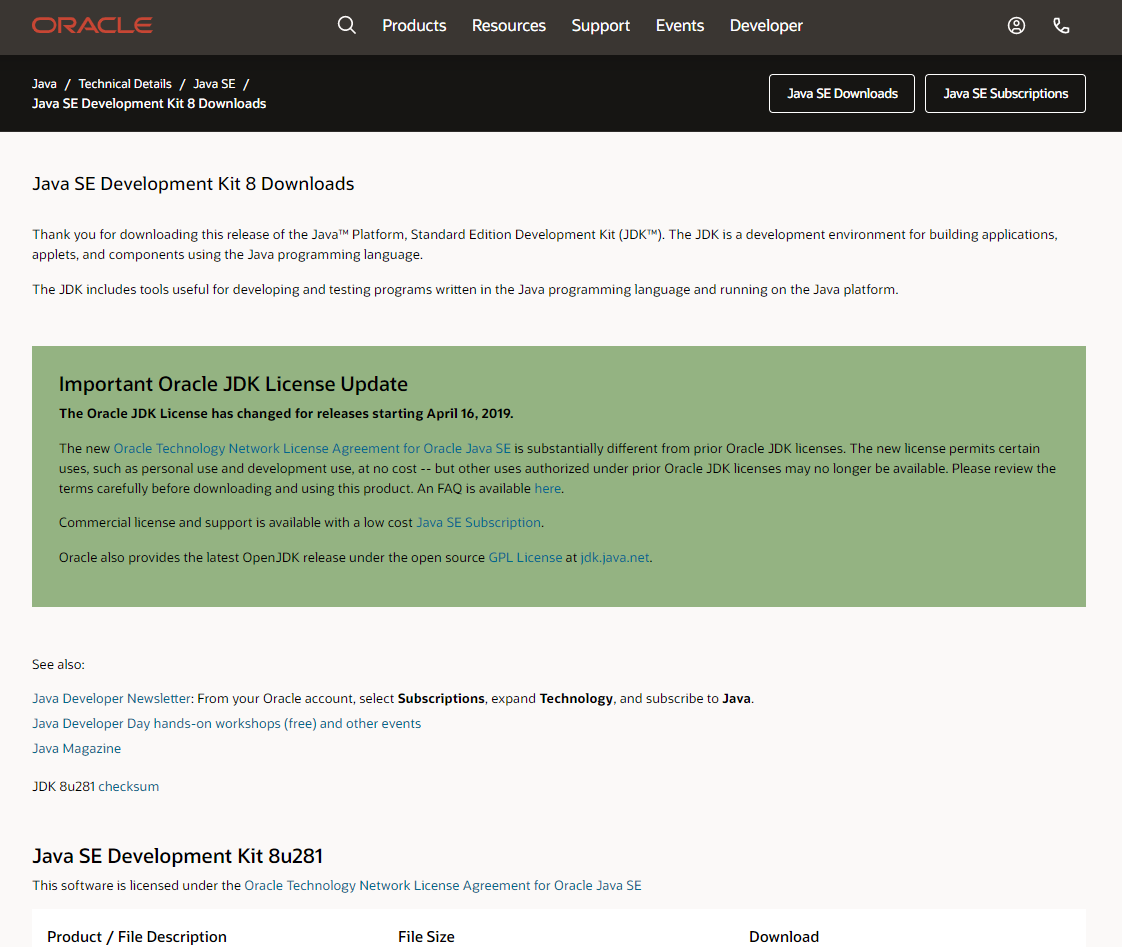
Task: Click 'See also:' text
Action: pos(58,665)
